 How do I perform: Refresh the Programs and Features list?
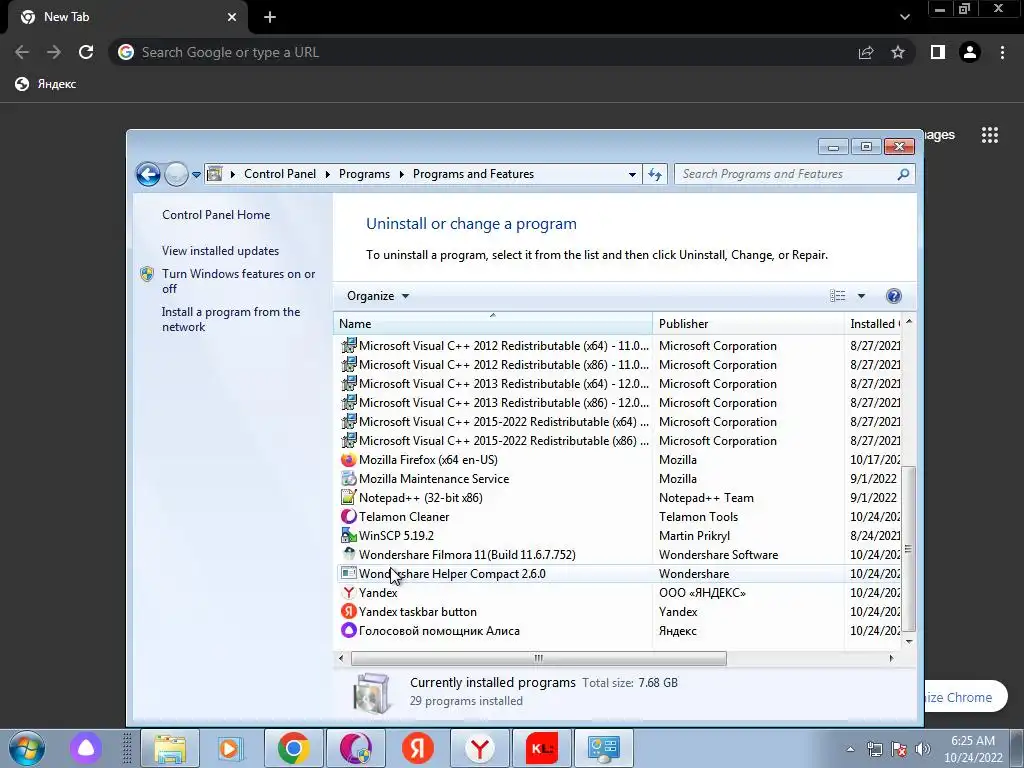point(654,174)
